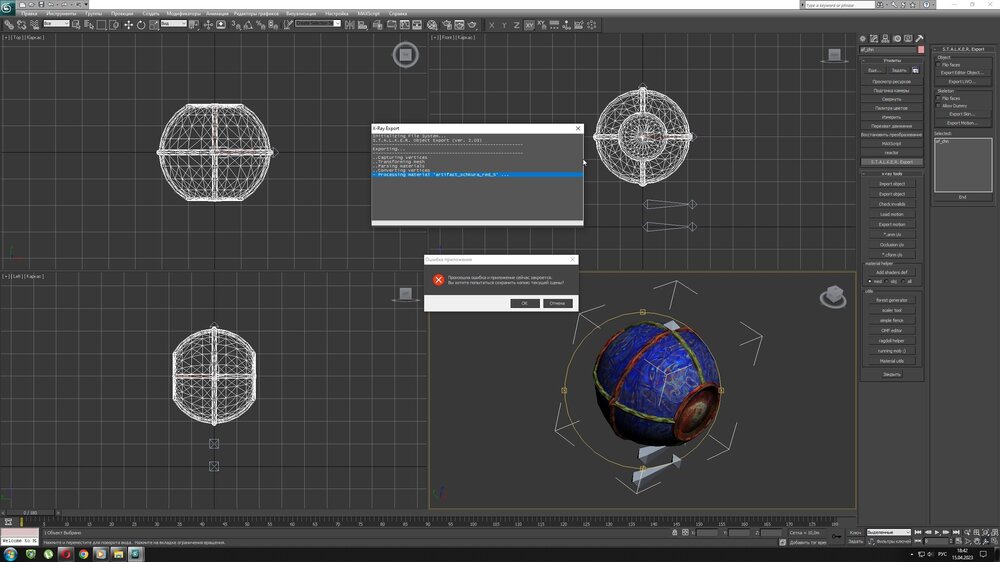Click the 3ds Max application logo button
This screenshot has height=562, width=1000.
click(7, 6)
